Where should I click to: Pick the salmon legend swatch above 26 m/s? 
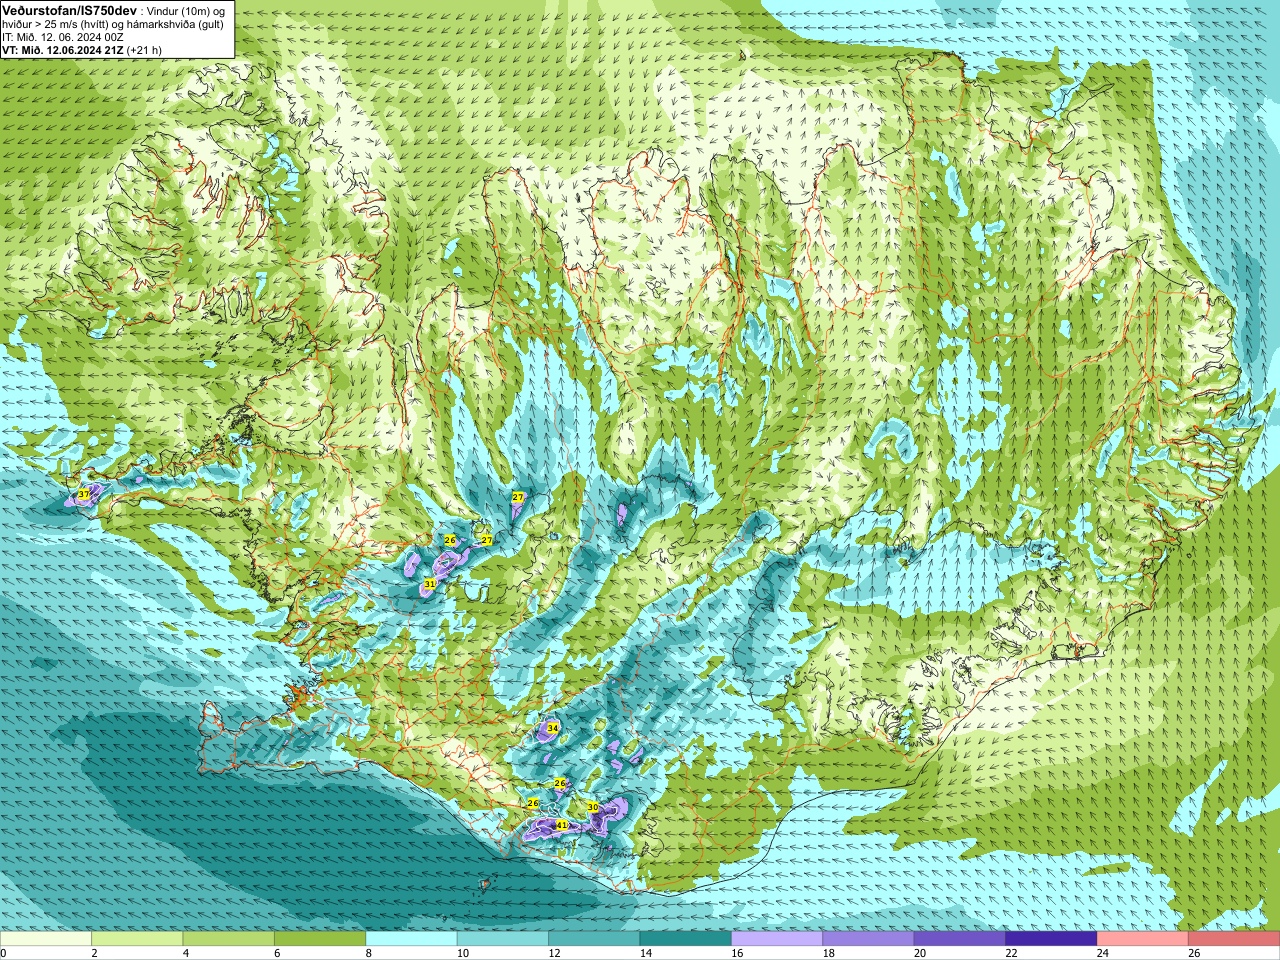point(1234,939)
